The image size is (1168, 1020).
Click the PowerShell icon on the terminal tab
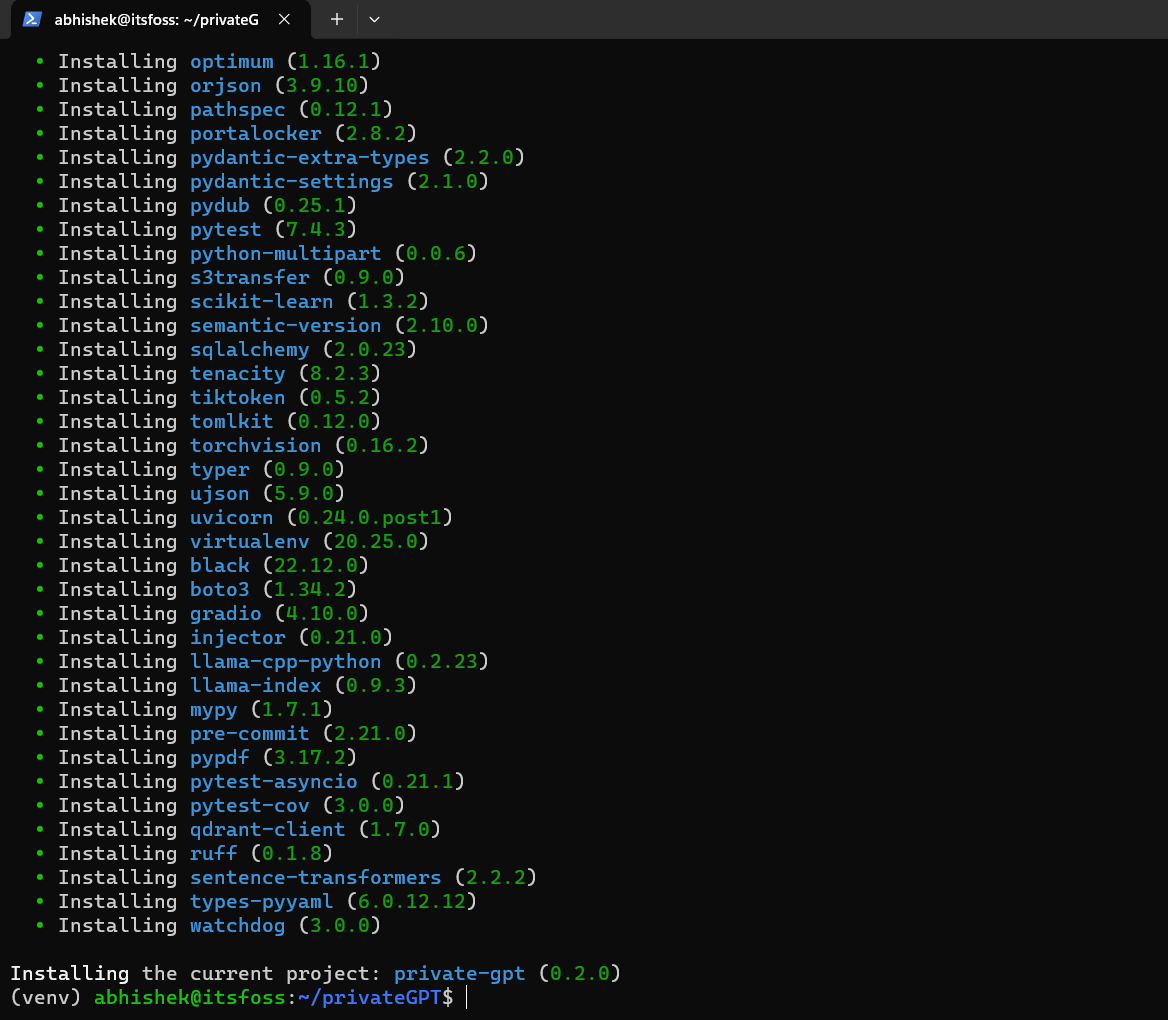tap(32, 19)
